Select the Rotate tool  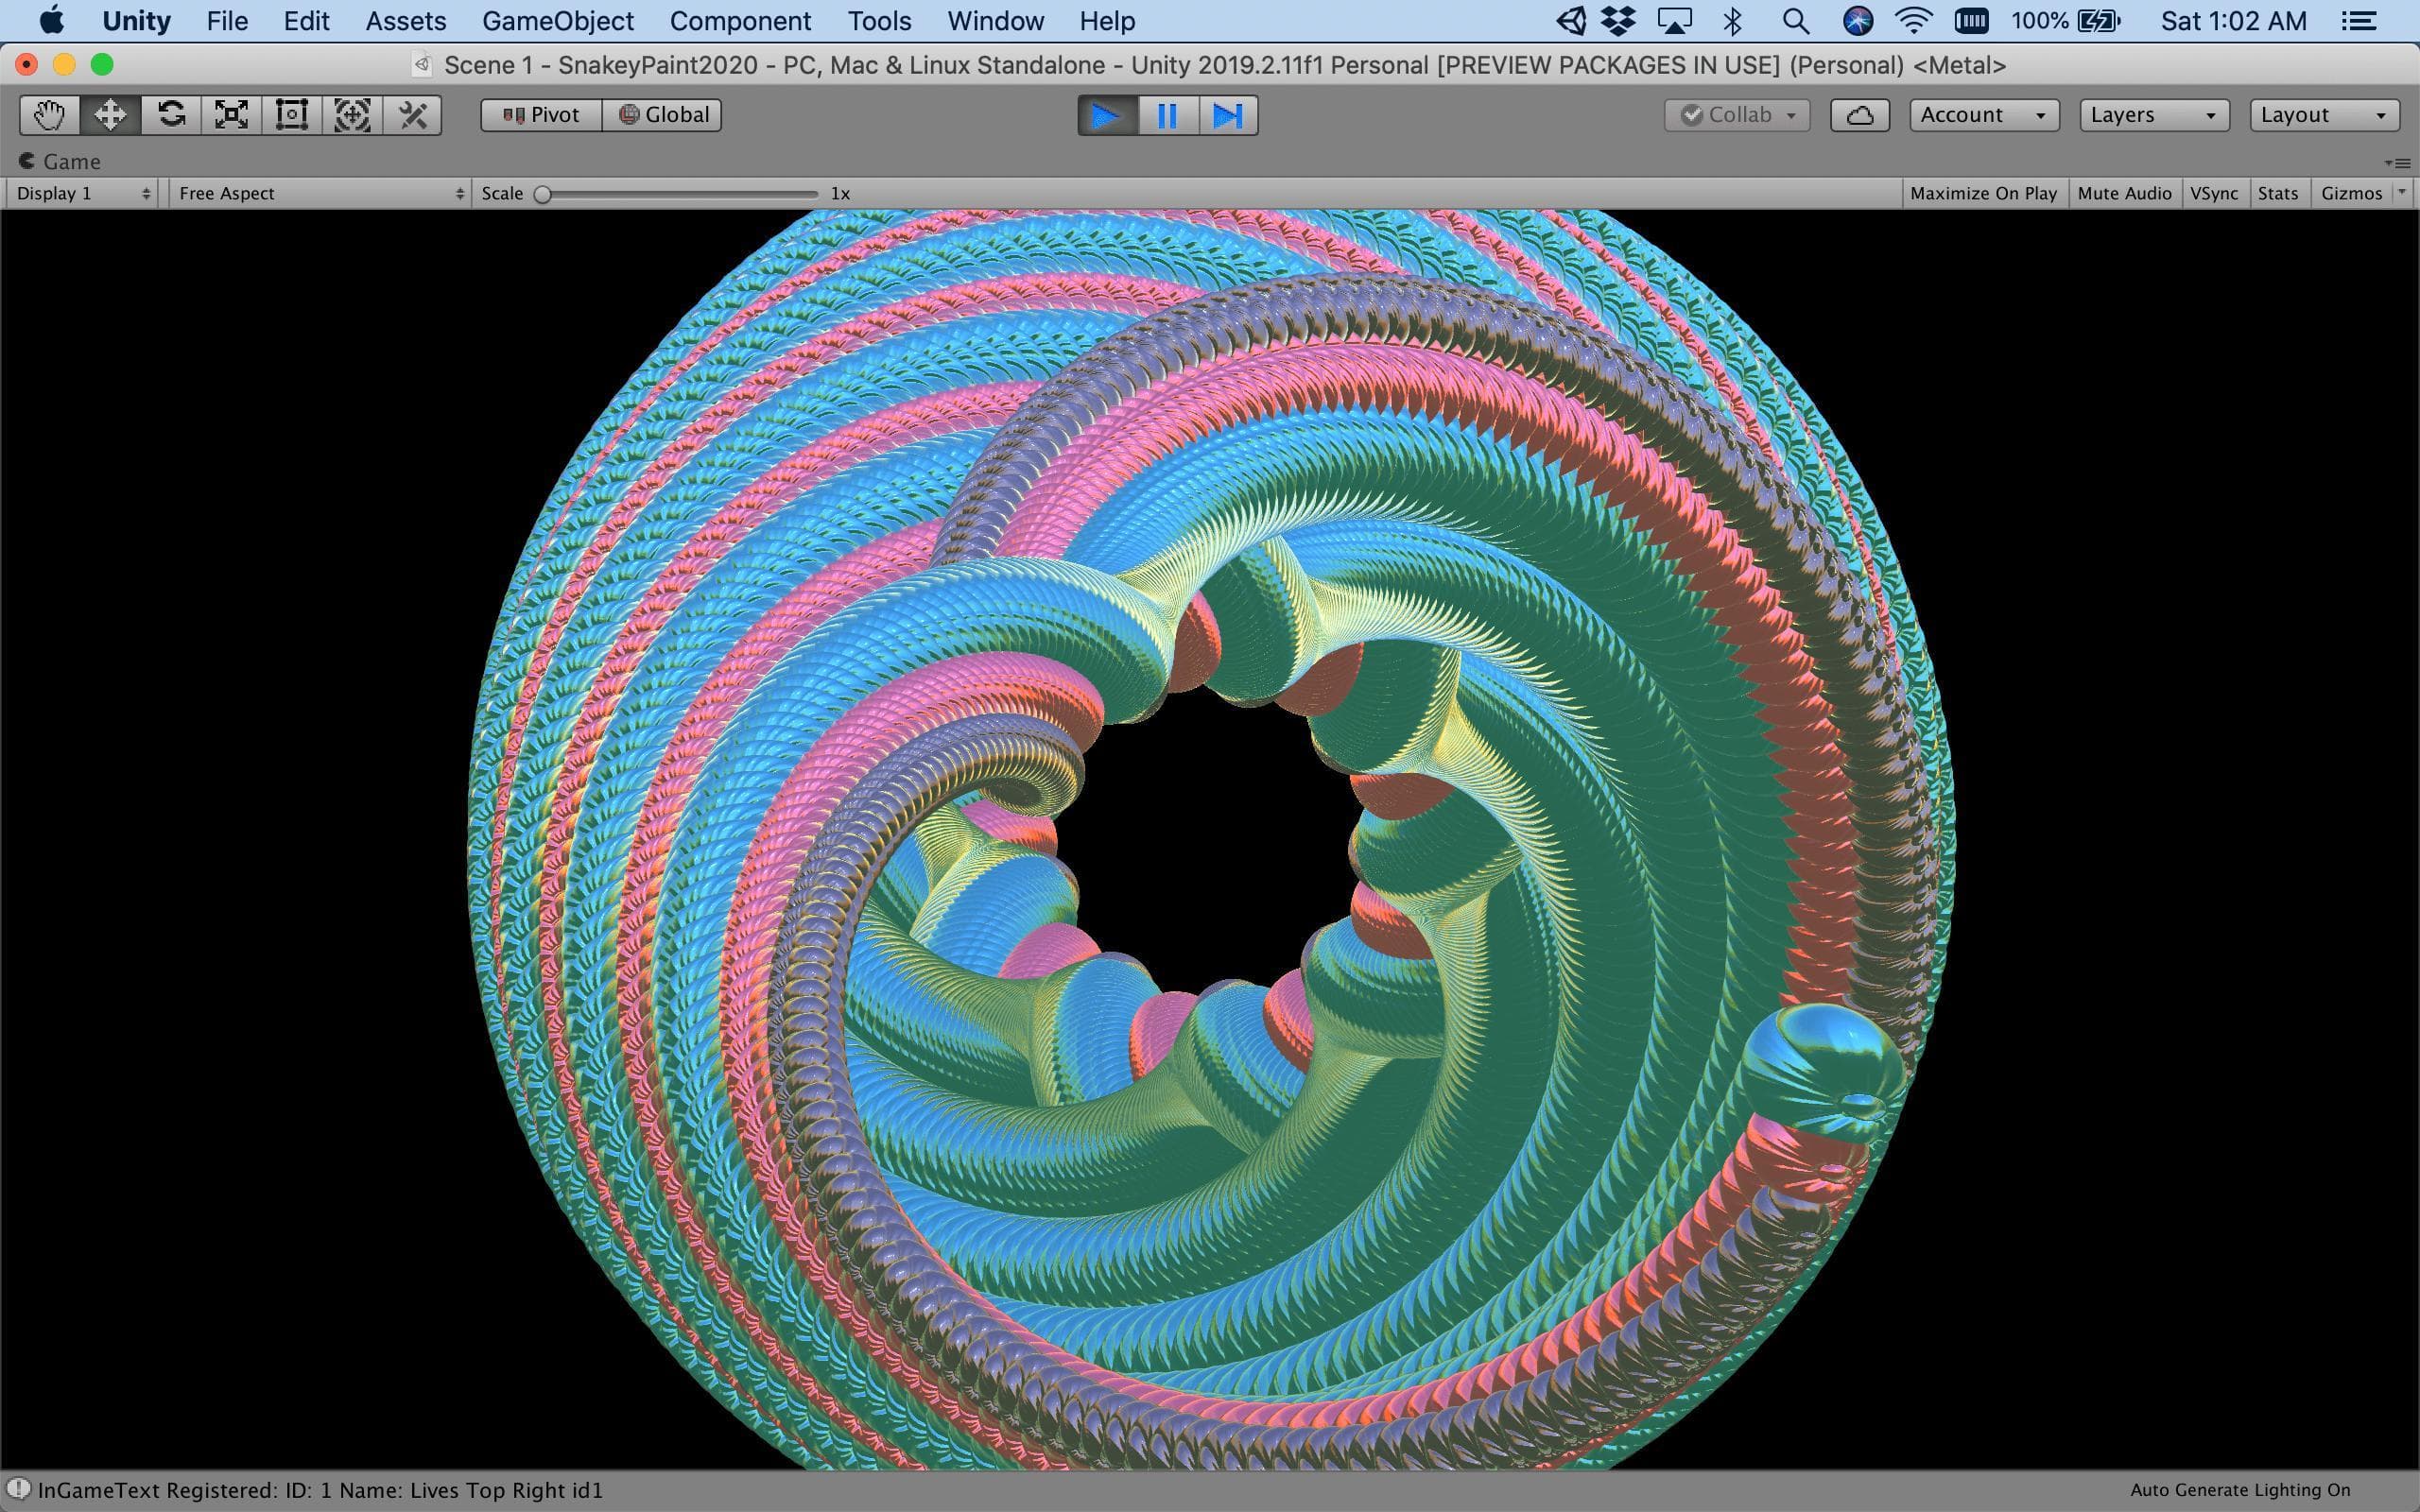[171, 115]
